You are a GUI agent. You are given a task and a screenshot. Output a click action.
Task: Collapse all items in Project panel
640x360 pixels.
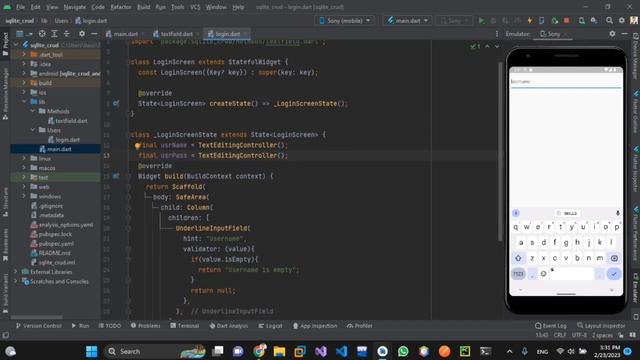(67, 34)
